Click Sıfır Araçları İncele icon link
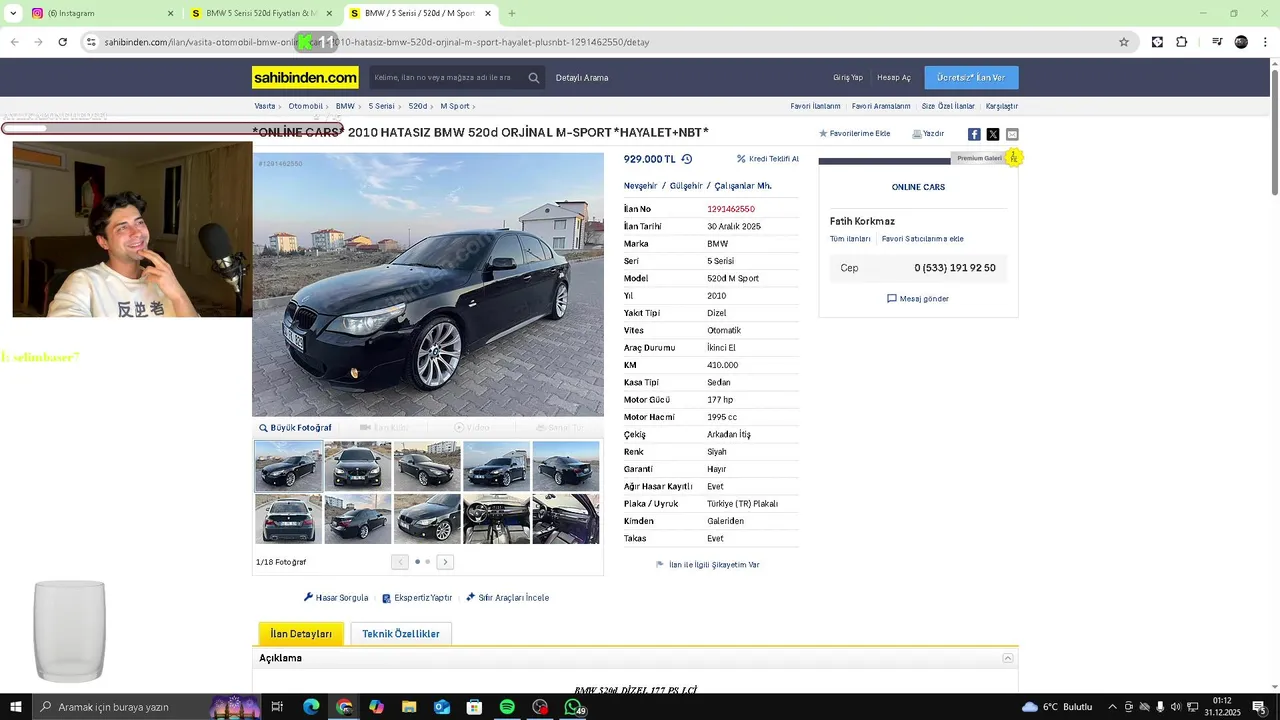This screenshot has height=720, width=1280. click(507, 598)
